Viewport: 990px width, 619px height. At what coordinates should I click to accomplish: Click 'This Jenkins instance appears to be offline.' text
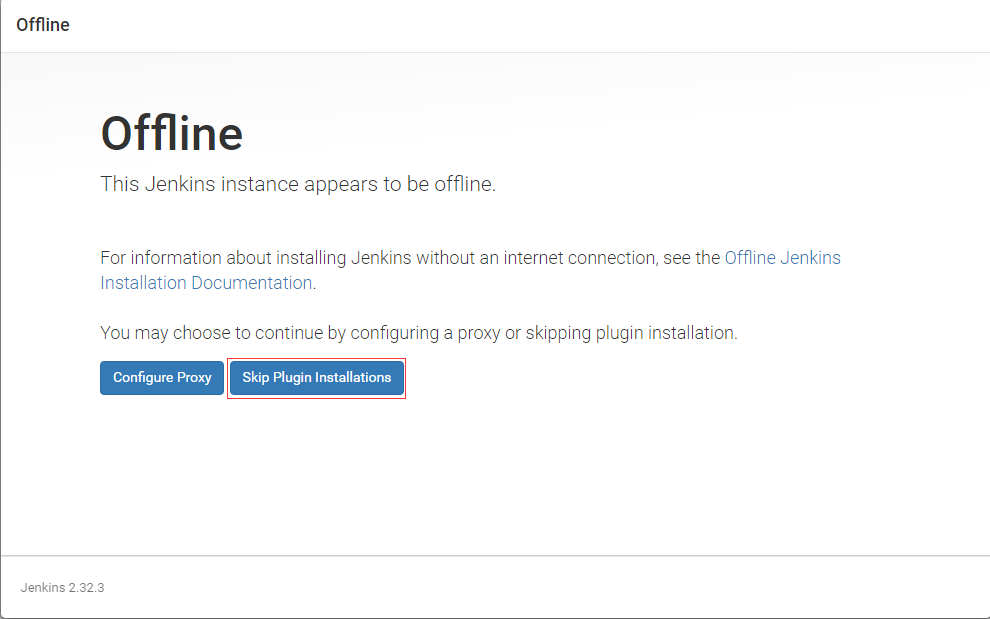coord(298,184)
